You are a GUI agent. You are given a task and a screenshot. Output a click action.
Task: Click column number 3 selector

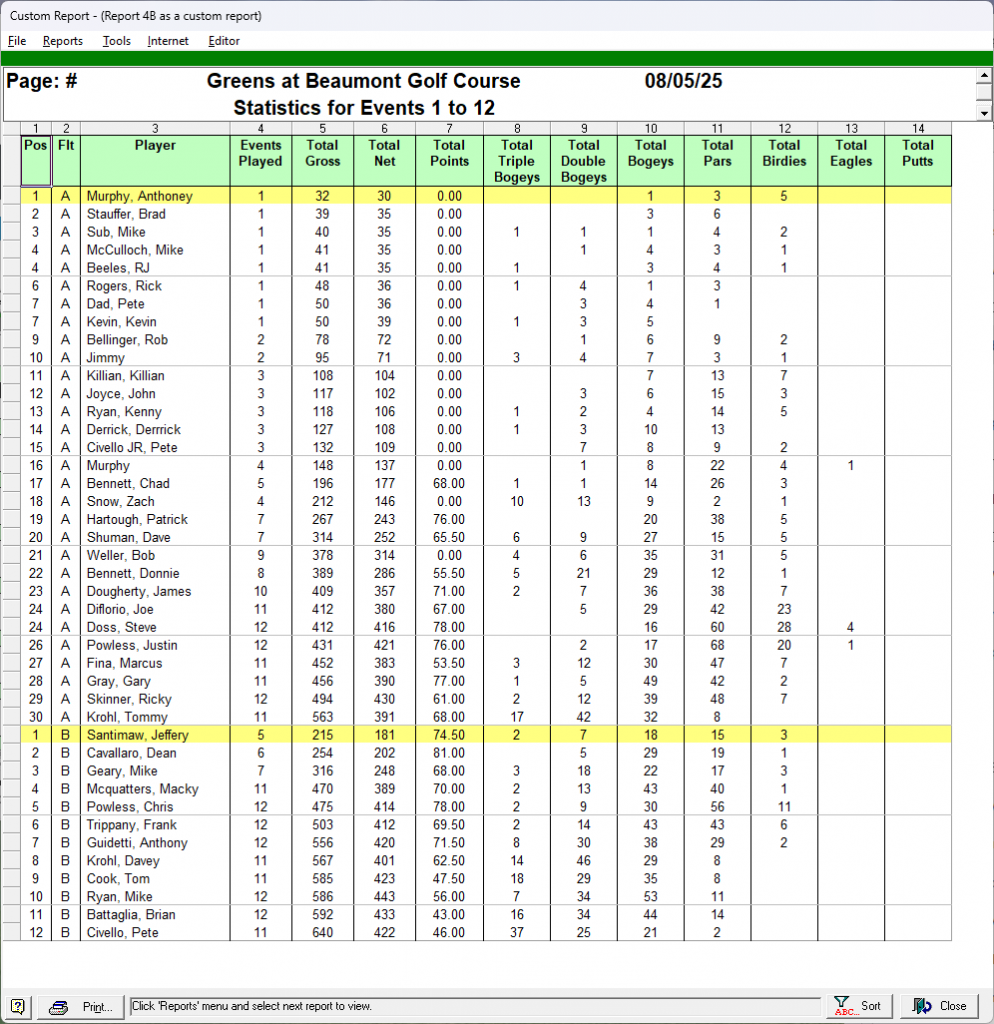pyautogui.click(x=155, y=128)
